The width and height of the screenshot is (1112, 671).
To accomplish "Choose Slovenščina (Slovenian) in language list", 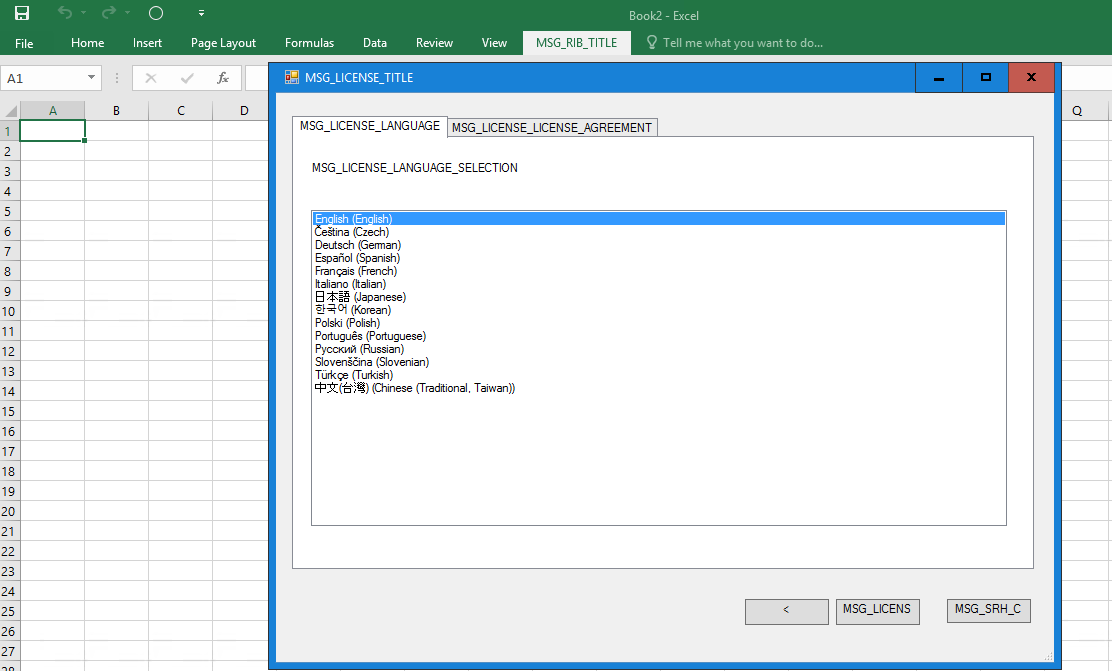I will [659, 362].
